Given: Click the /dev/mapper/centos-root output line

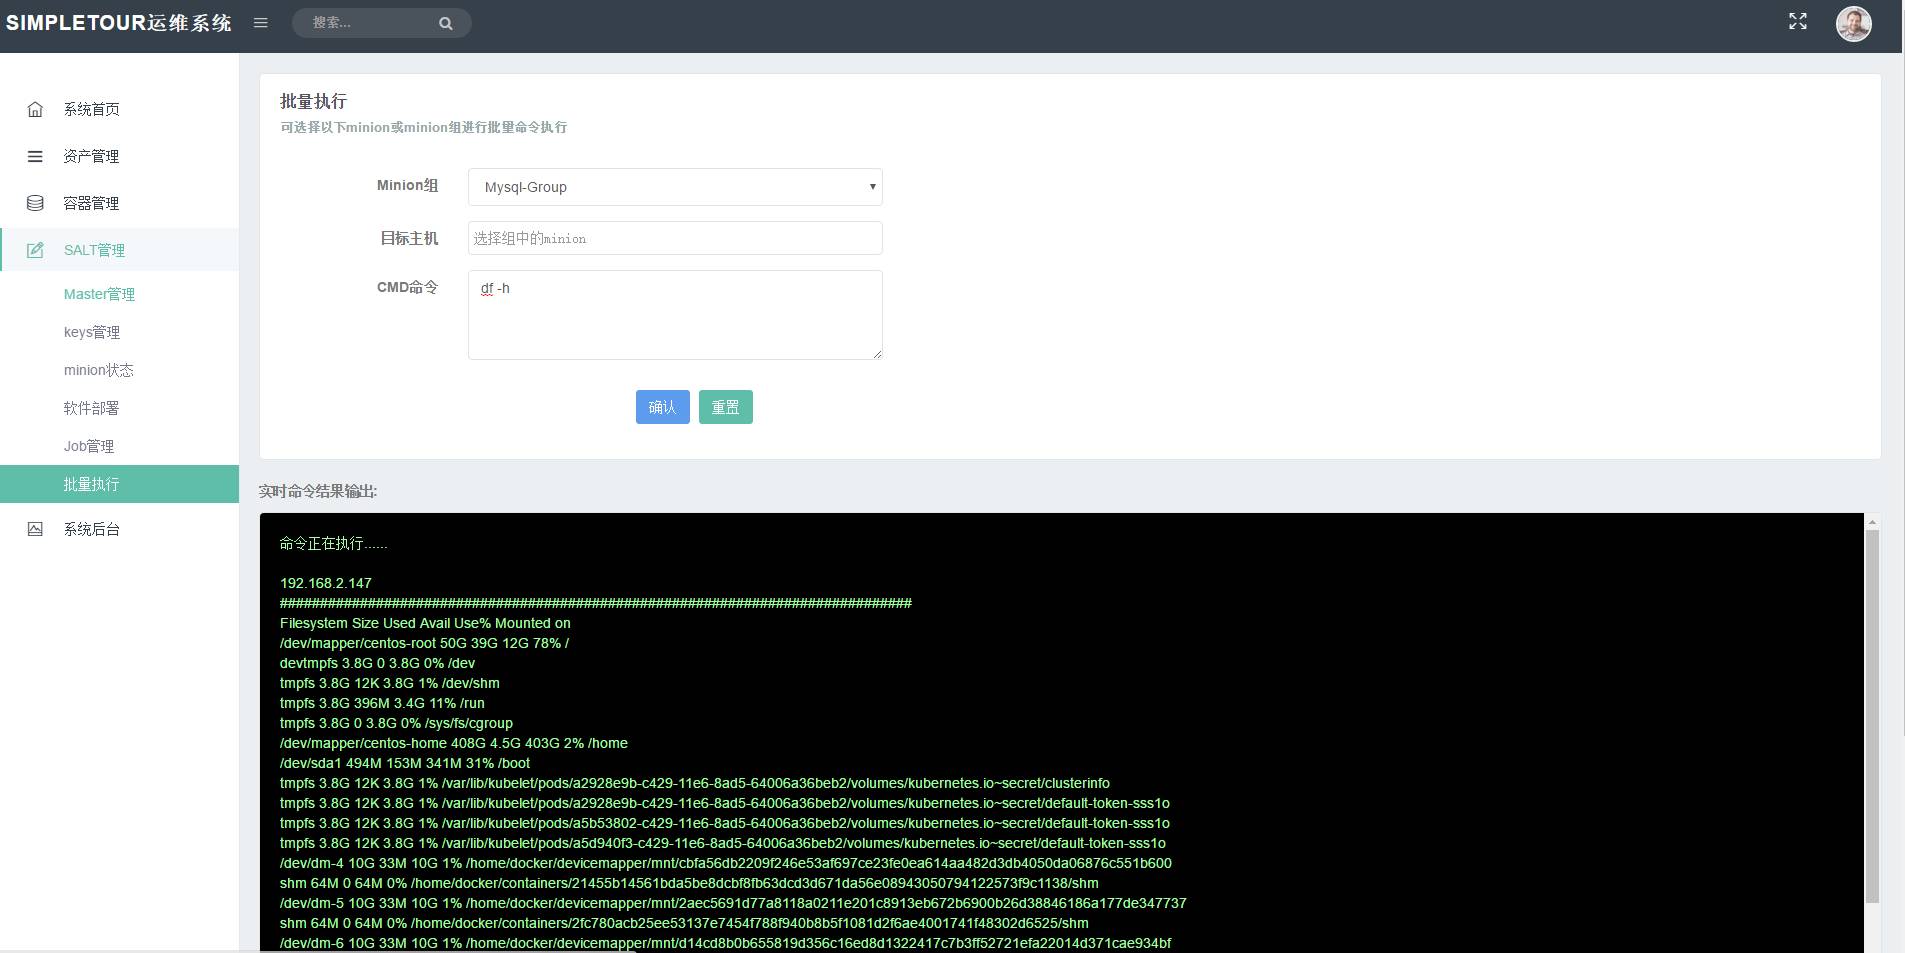Looking at the screenshot, I should point(424,643).
